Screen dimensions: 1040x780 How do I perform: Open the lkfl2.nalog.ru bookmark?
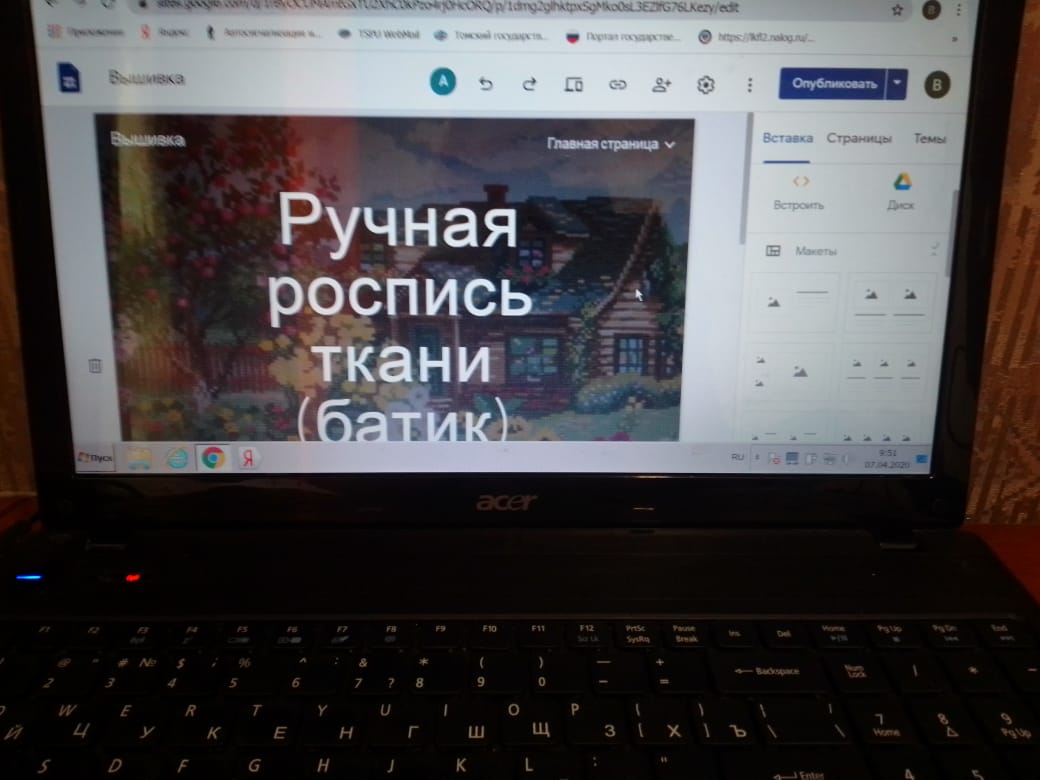[x=757, y=37]
